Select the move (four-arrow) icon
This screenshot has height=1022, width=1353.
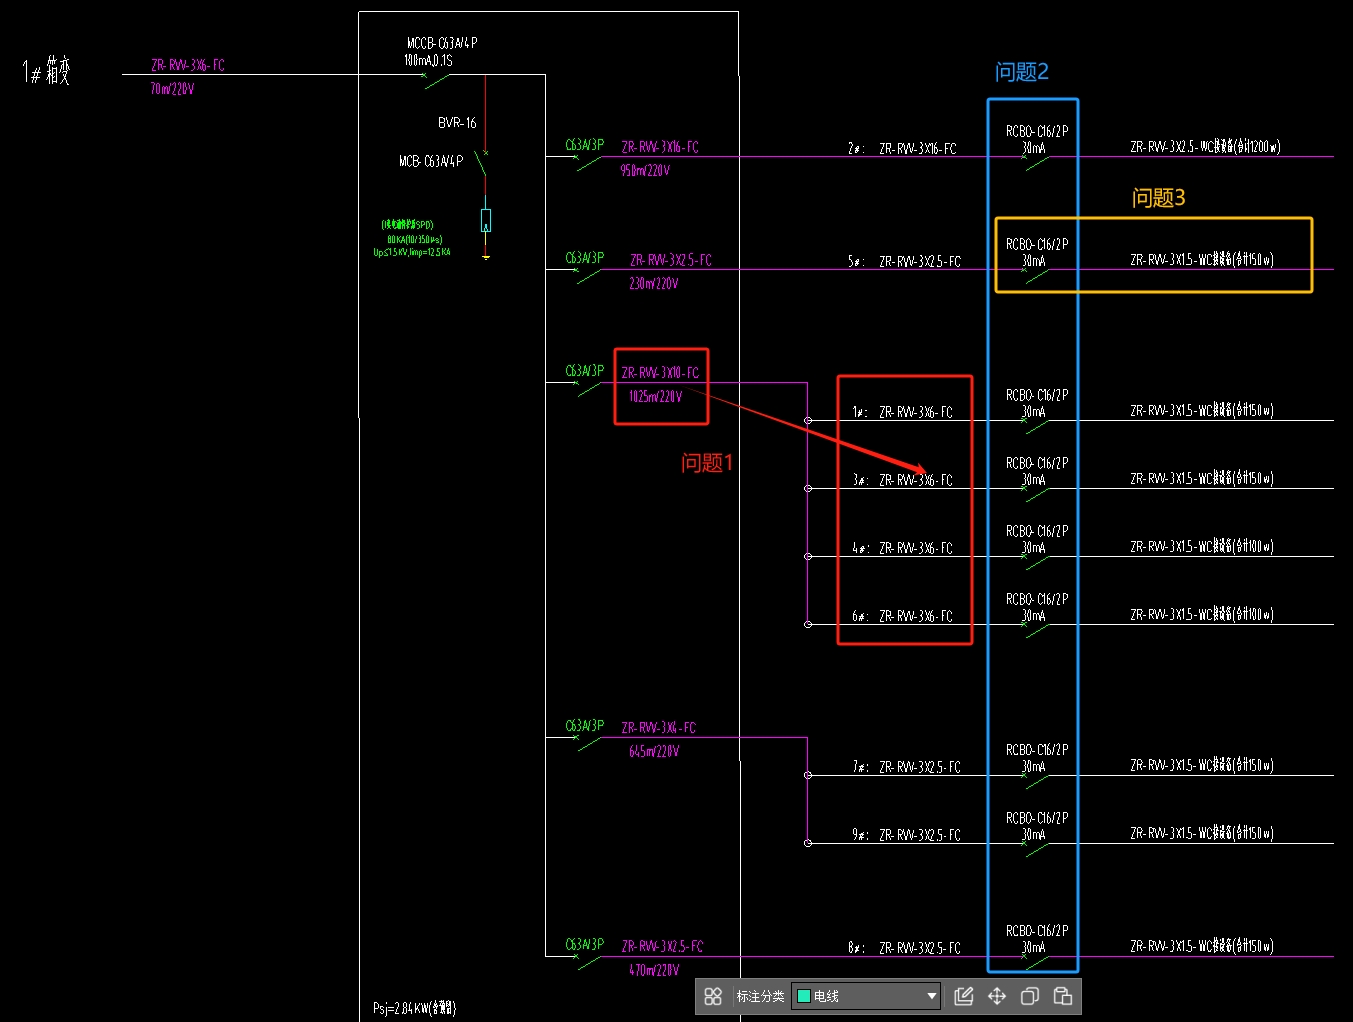point(997,996)
